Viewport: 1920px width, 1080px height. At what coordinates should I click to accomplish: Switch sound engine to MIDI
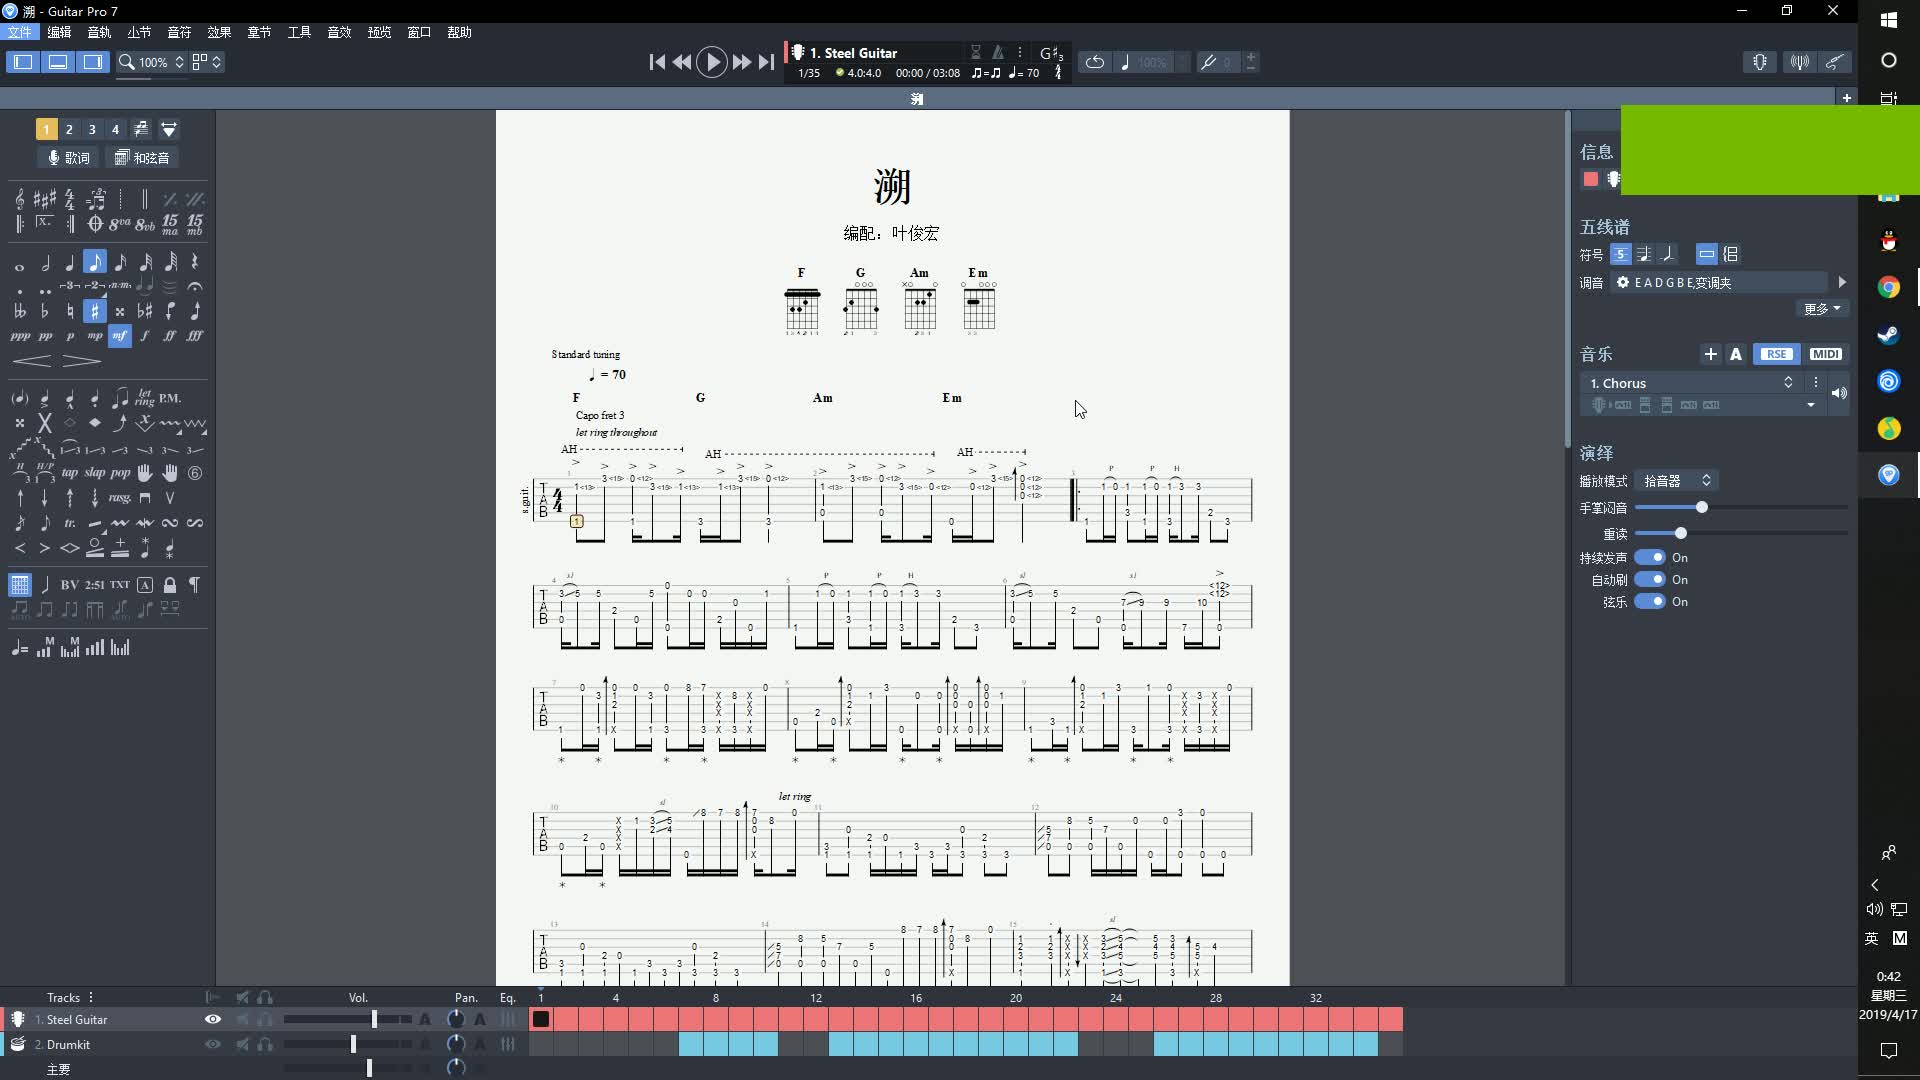click(x=1825, y=354)
